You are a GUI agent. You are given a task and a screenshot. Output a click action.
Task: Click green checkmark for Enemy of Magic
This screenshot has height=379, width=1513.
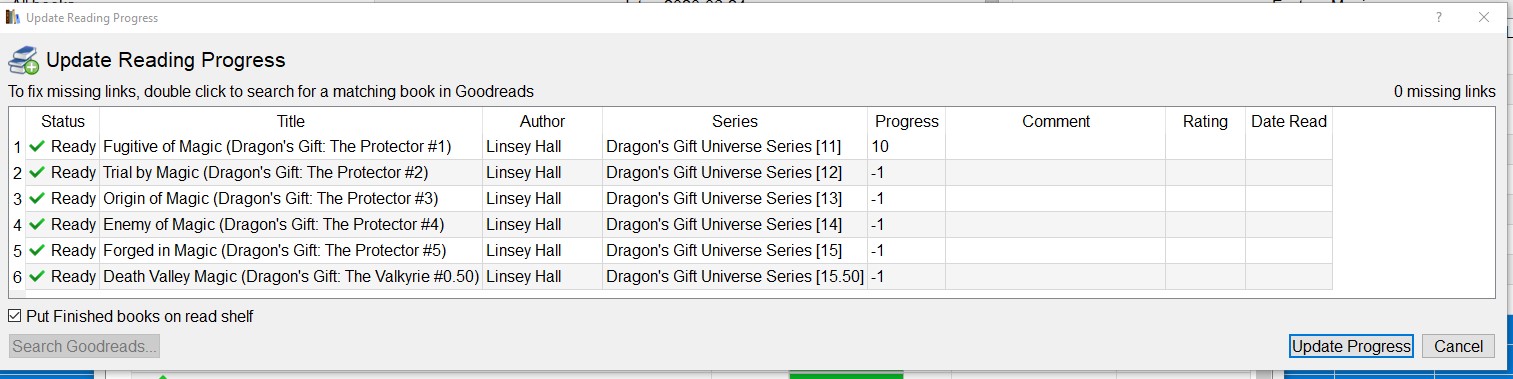click(38, 225)
